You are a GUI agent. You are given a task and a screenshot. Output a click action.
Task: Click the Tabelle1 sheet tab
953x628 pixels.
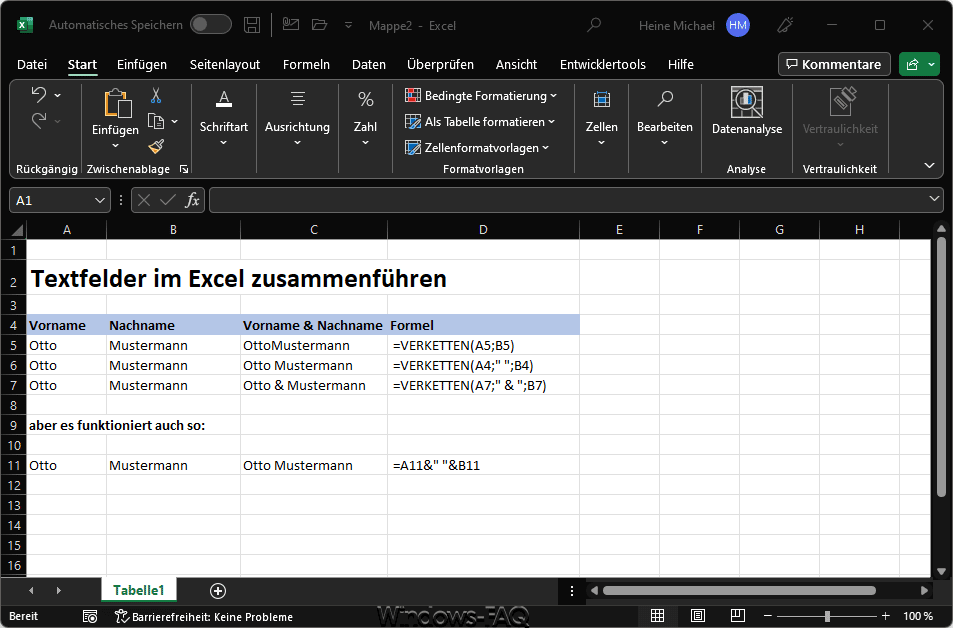139,590
